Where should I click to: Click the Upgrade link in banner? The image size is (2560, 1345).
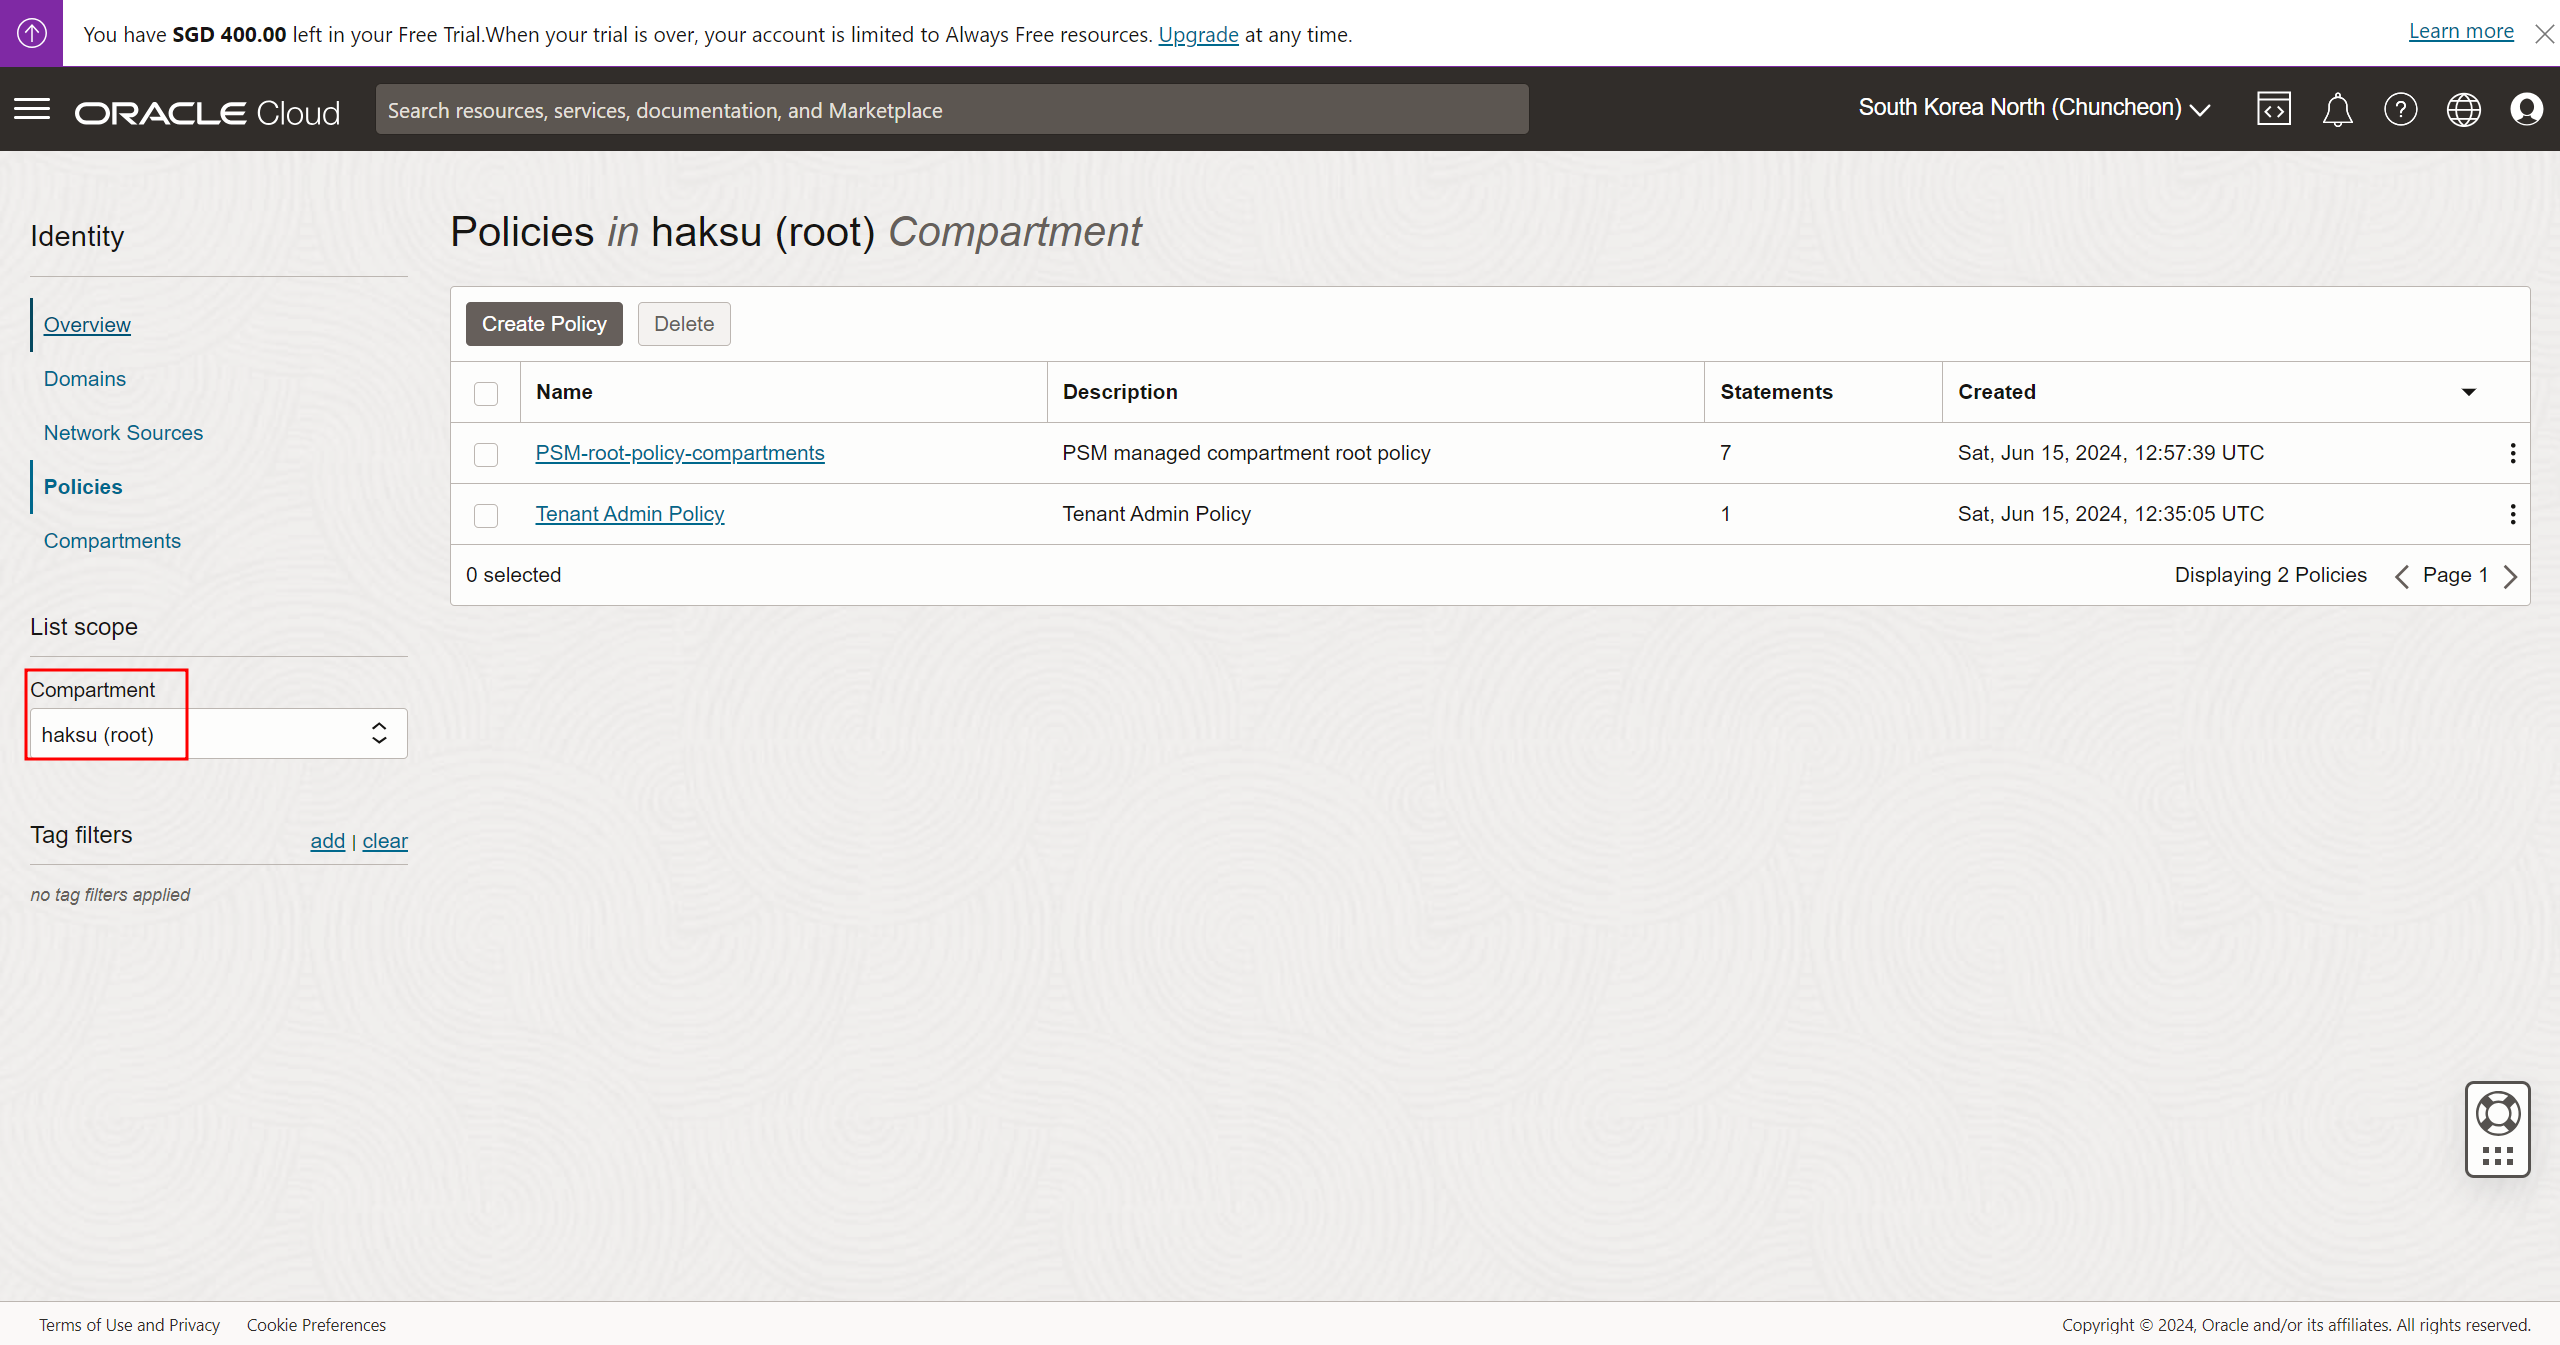coord(1198,34)
